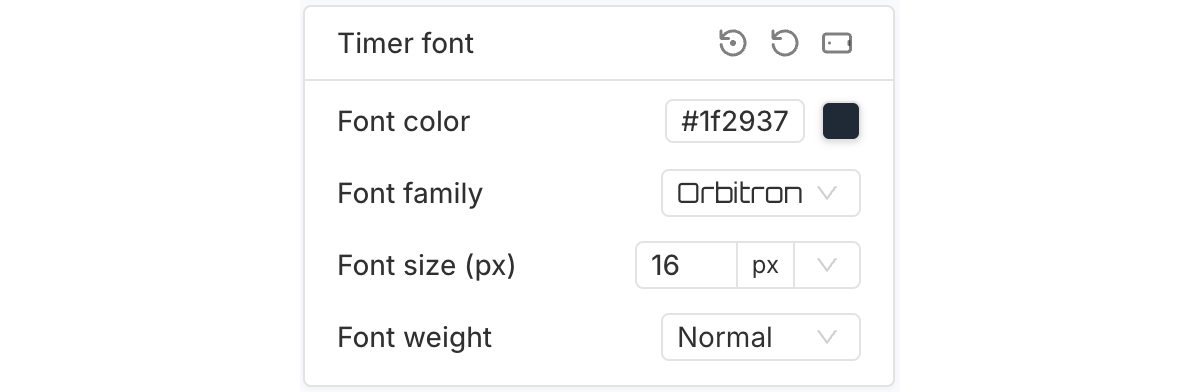The height and width of the screenshot is (392, 1200).
Task: Select the Normal text in font weight box
Action: point(725,337)
